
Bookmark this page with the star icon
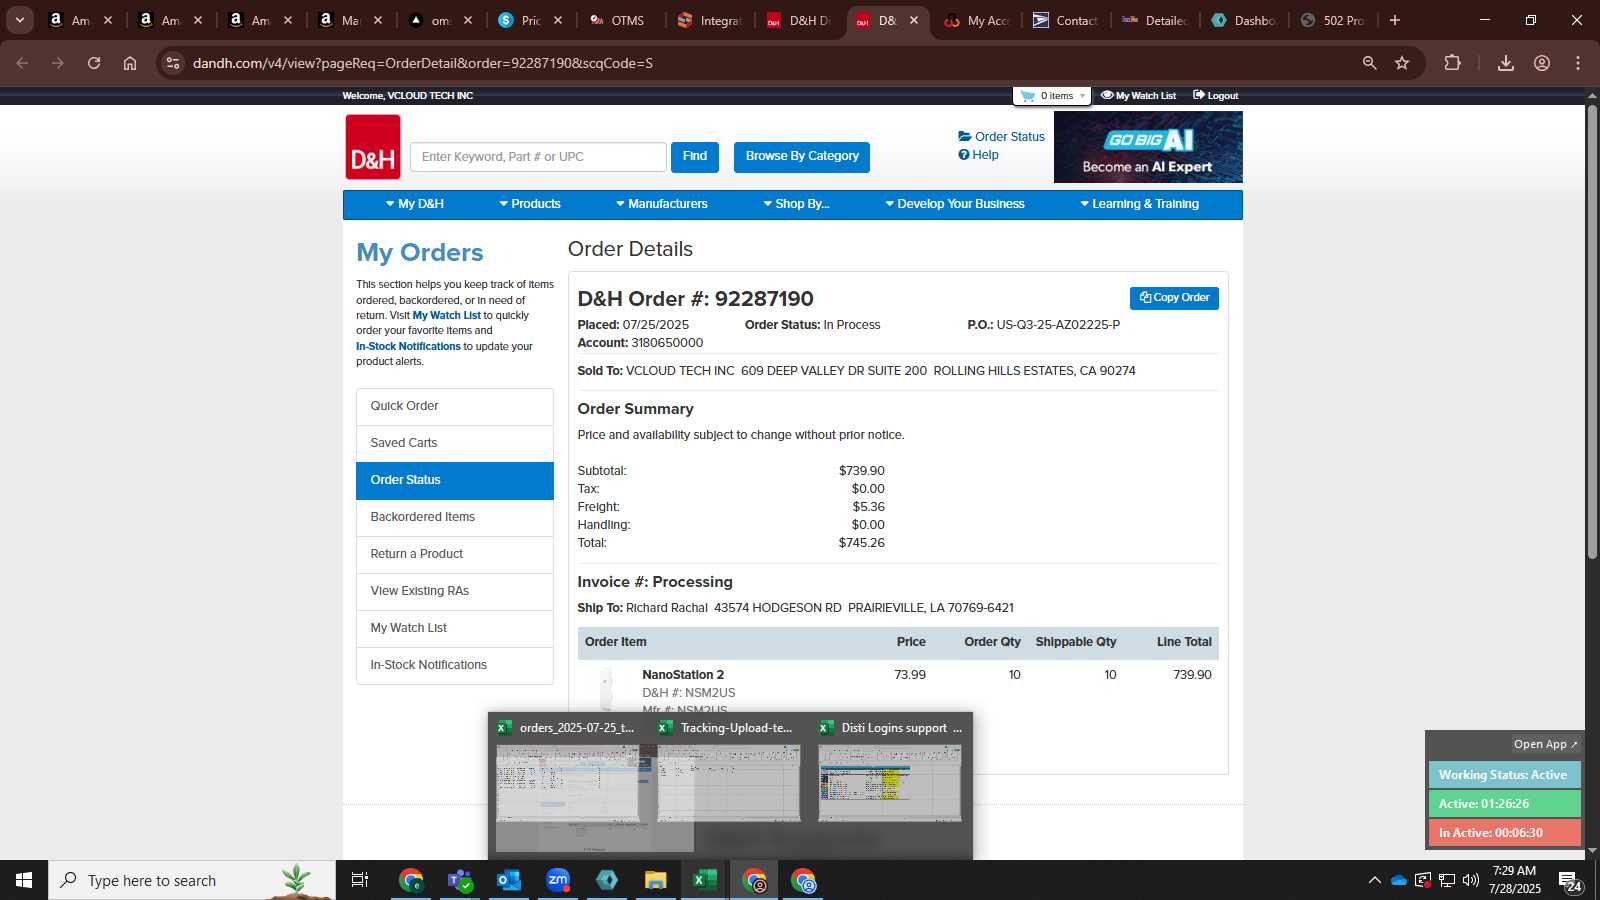point(1402,63)
